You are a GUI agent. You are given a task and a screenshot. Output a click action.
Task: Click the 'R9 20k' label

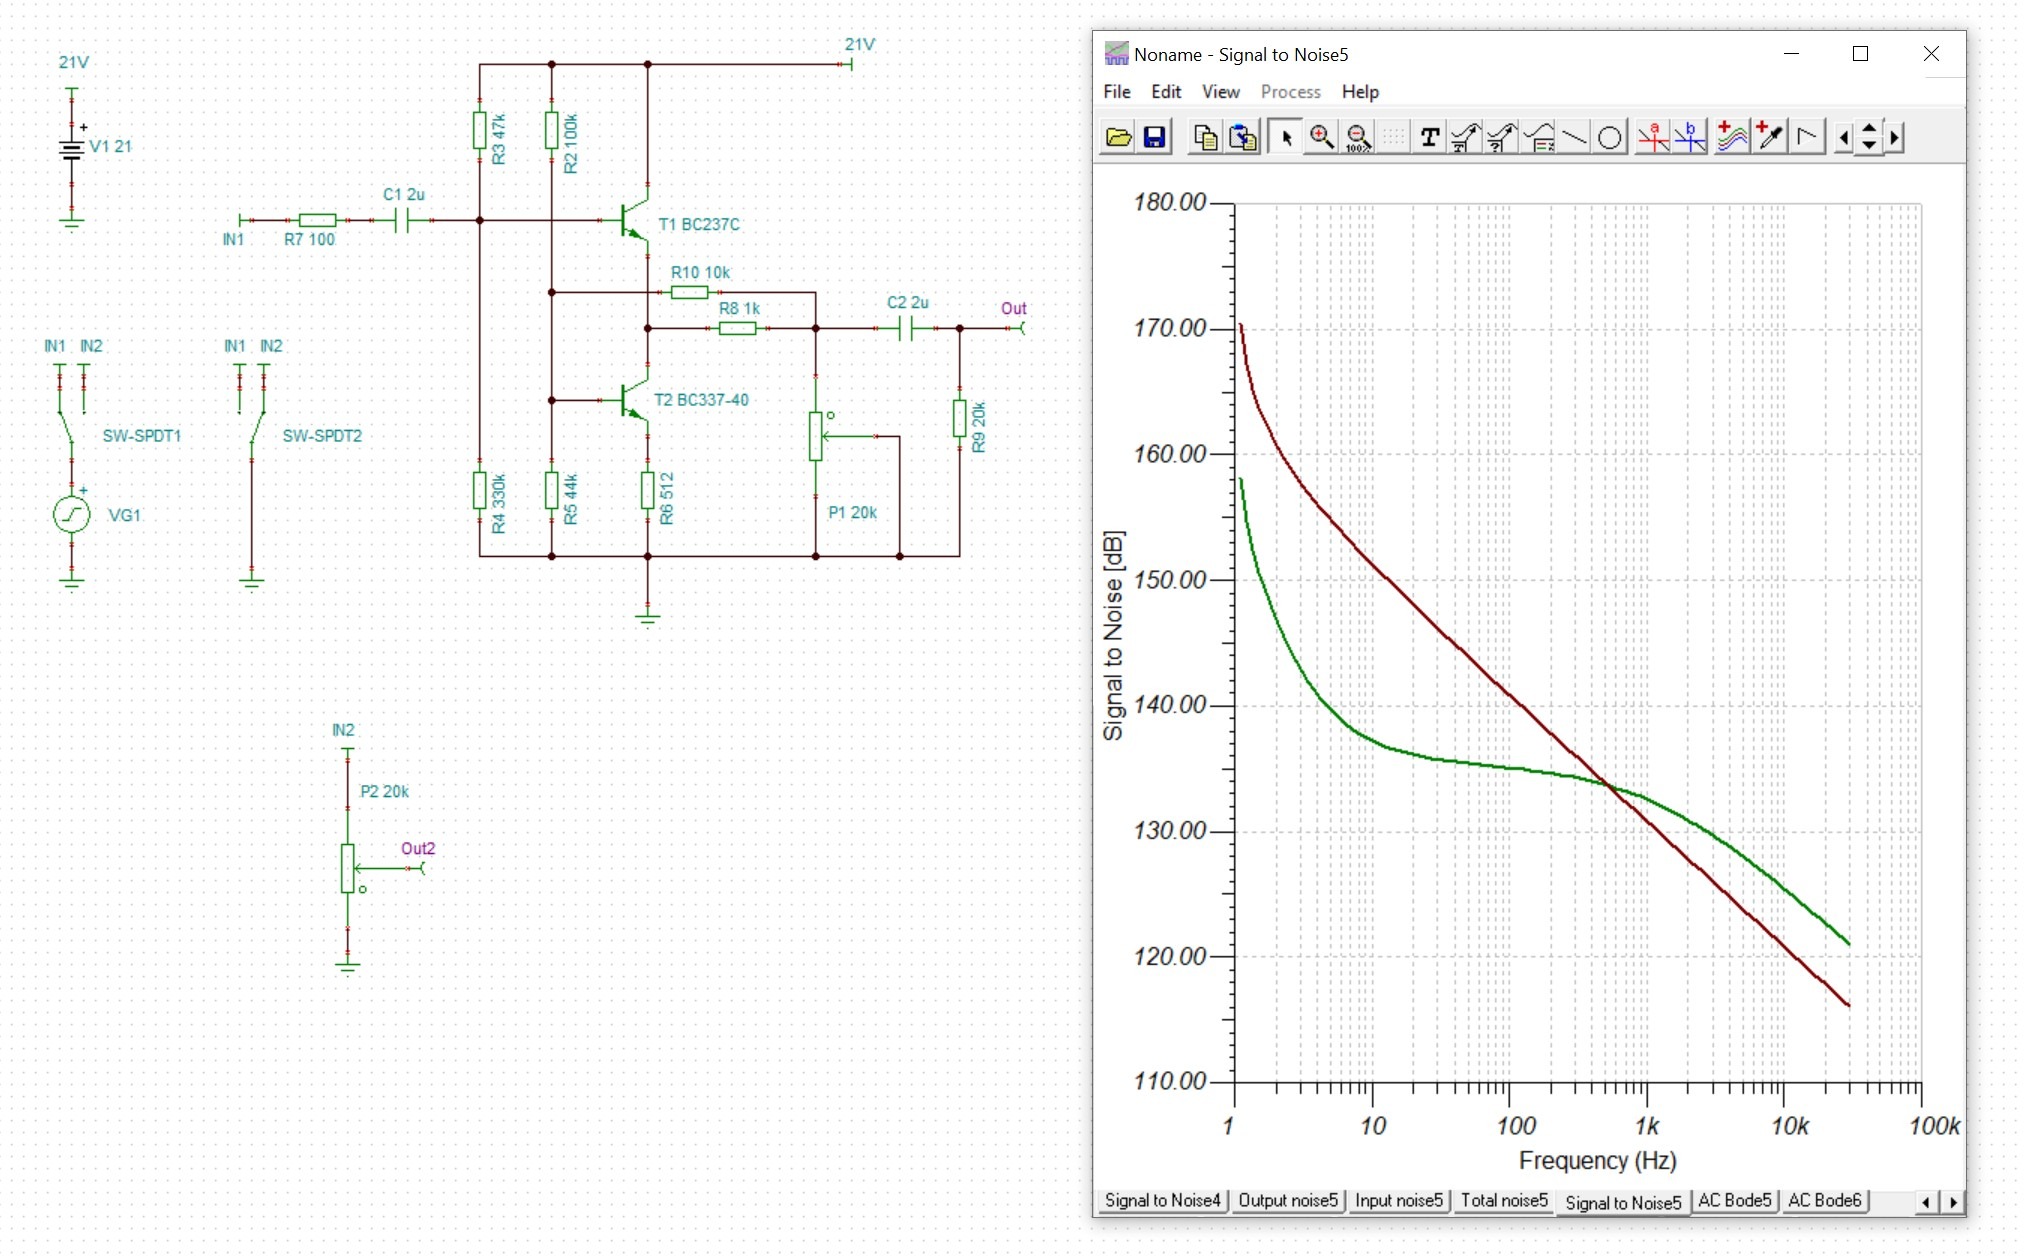[x=979, y=427]
